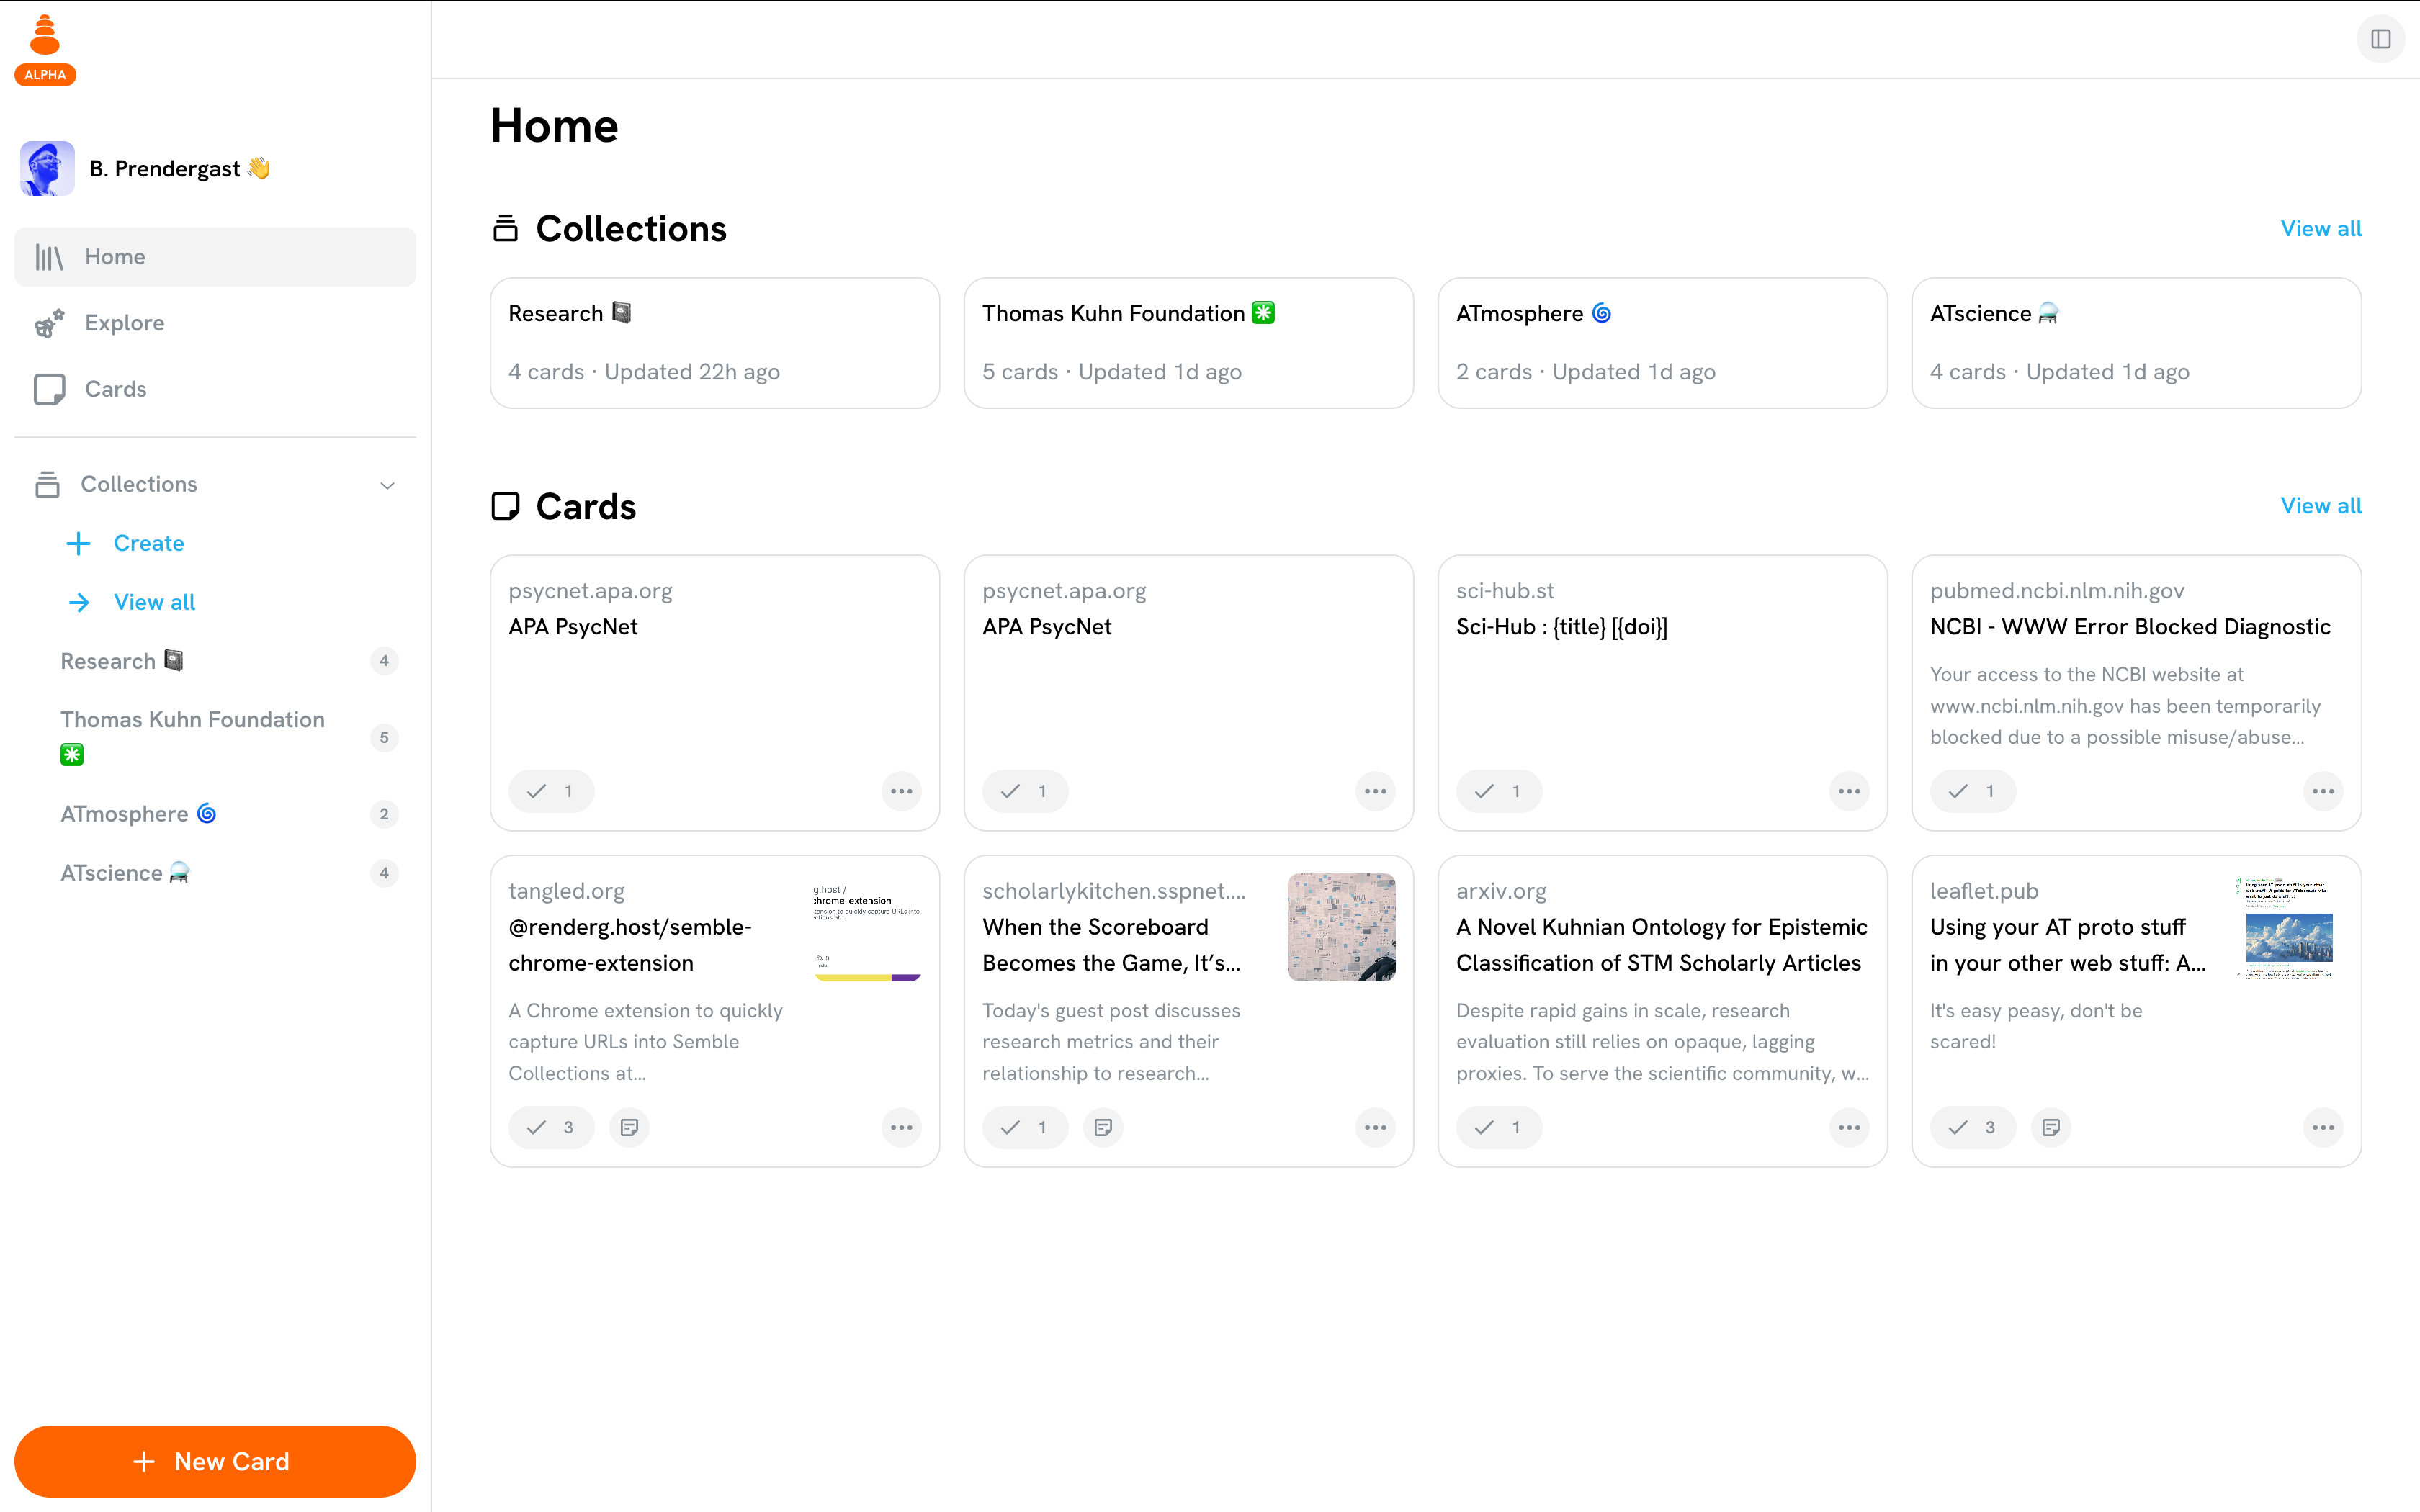Toggle the checkmark count on first APA PsycNet card
Screen dimensions: 2420x1512
click(551, 791)
